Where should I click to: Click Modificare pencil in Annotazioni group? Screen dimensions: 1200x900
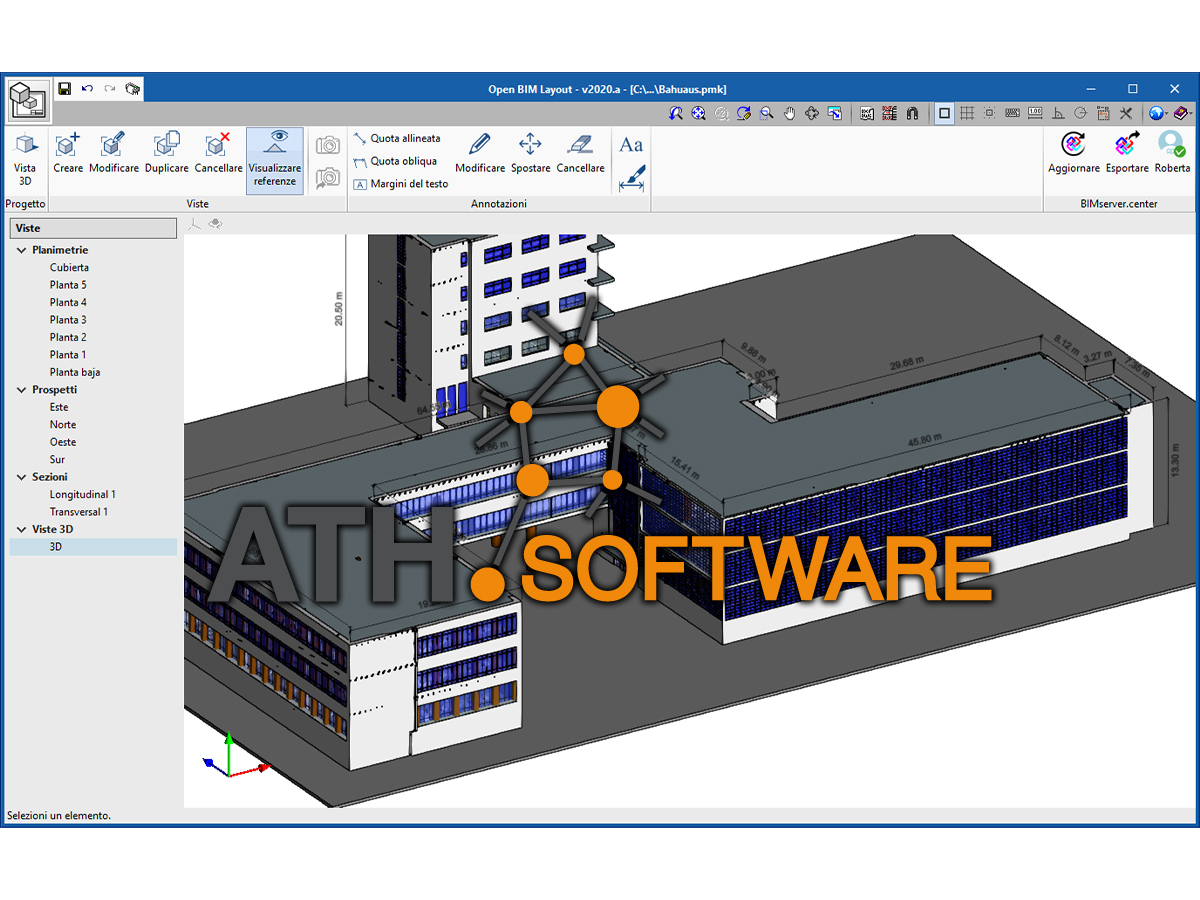[480, 153]
